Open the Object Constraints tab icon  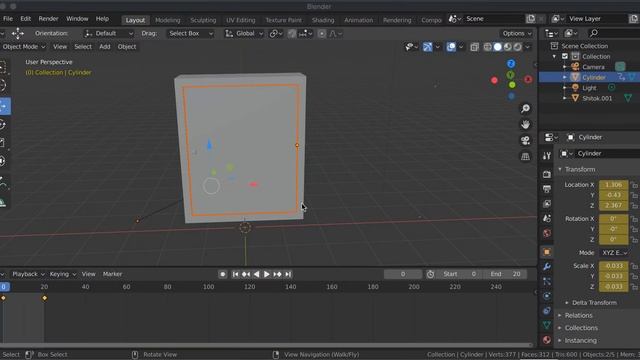(547, 311)
